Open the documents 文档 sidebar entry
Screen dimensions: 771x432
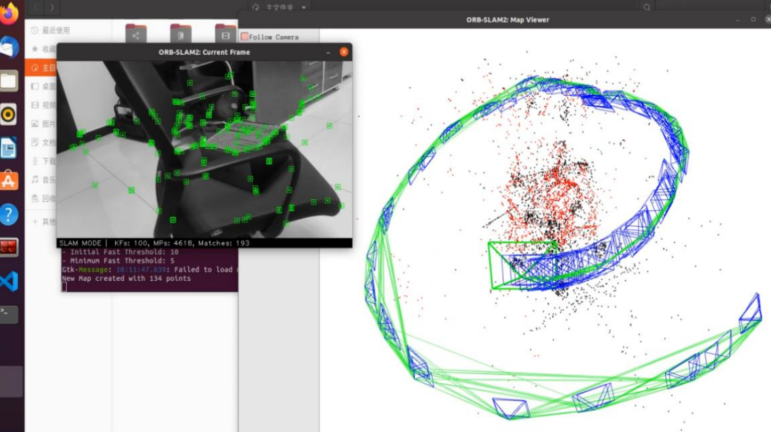point(44,143)
